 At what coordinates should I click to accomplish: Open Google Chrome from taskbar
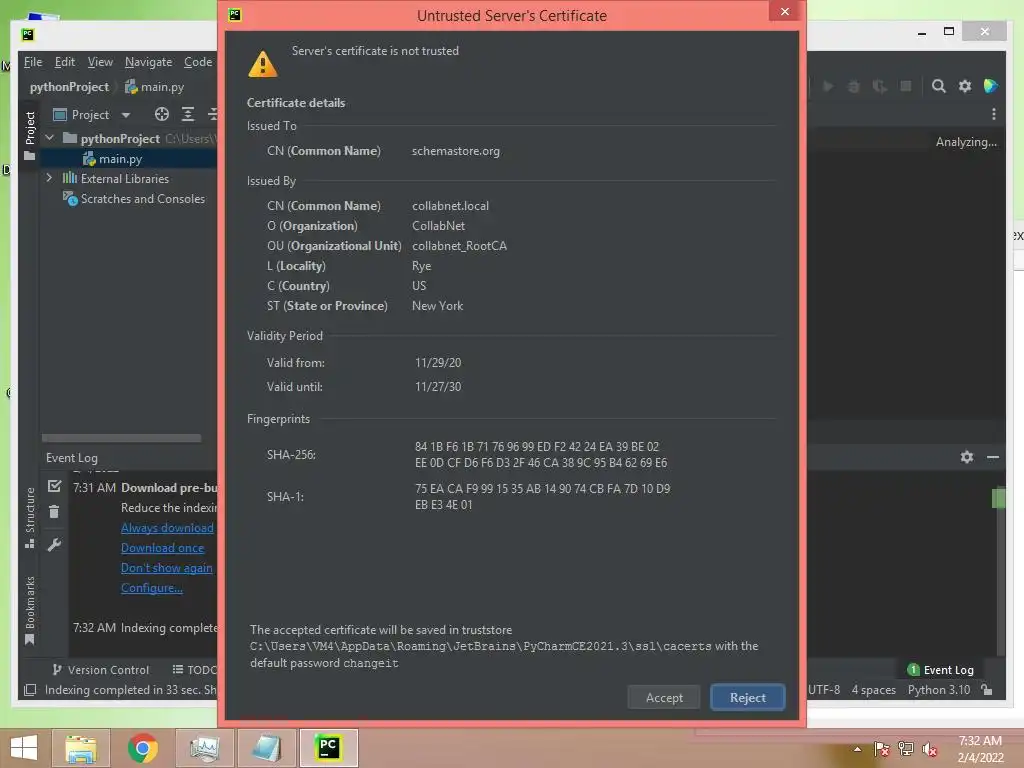pos(142,748)
